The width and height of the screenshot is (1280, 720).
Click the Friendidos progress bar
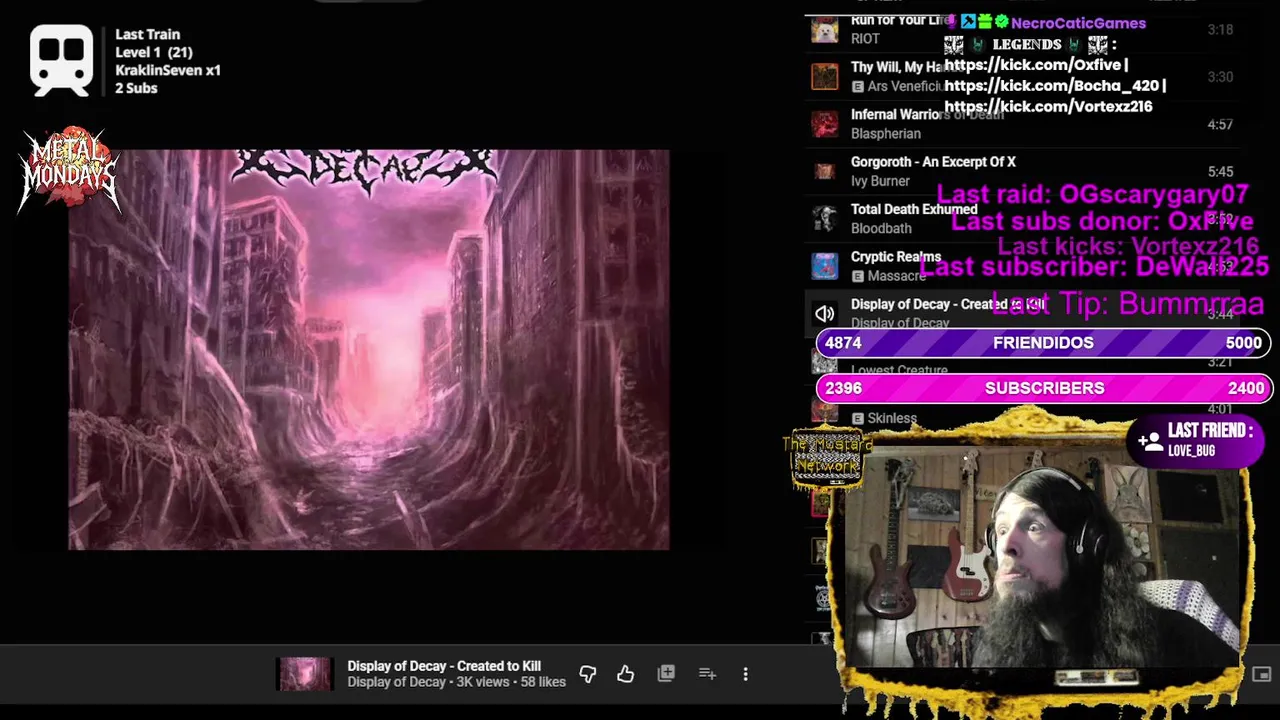pyautogui.click(x=1043, y=343)
